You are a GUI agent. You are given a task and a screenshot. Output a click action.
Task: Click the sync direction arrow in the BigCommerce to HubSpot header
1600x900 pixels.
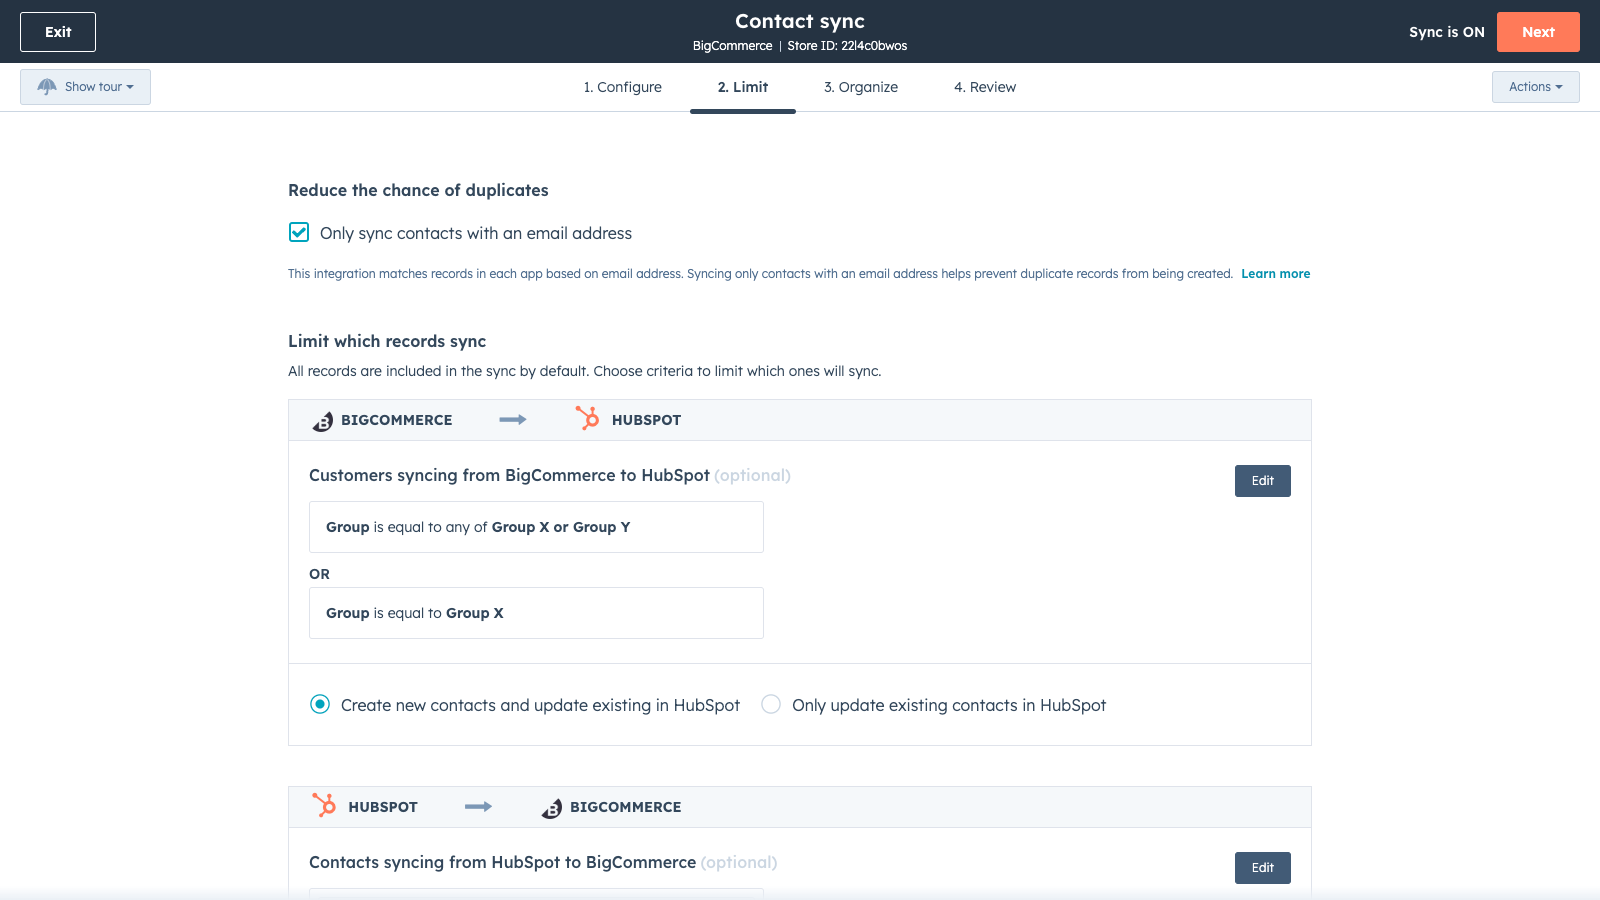[512, 420]
